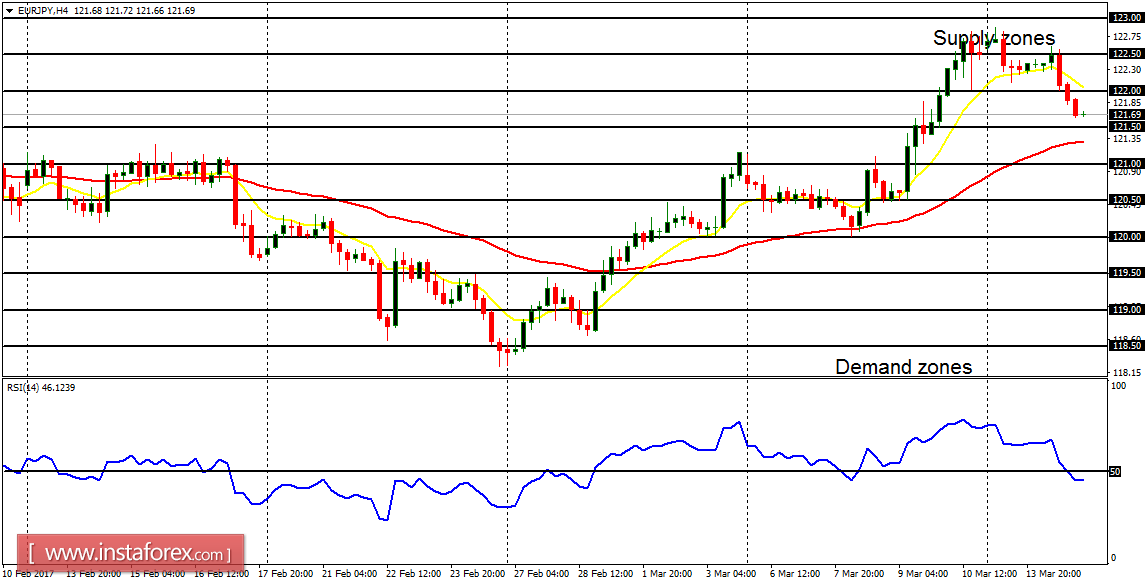The width and height of the screenshot is (1147, 585).
Task: Click the 123.00 price axis label
Action: coord(1125,16)
